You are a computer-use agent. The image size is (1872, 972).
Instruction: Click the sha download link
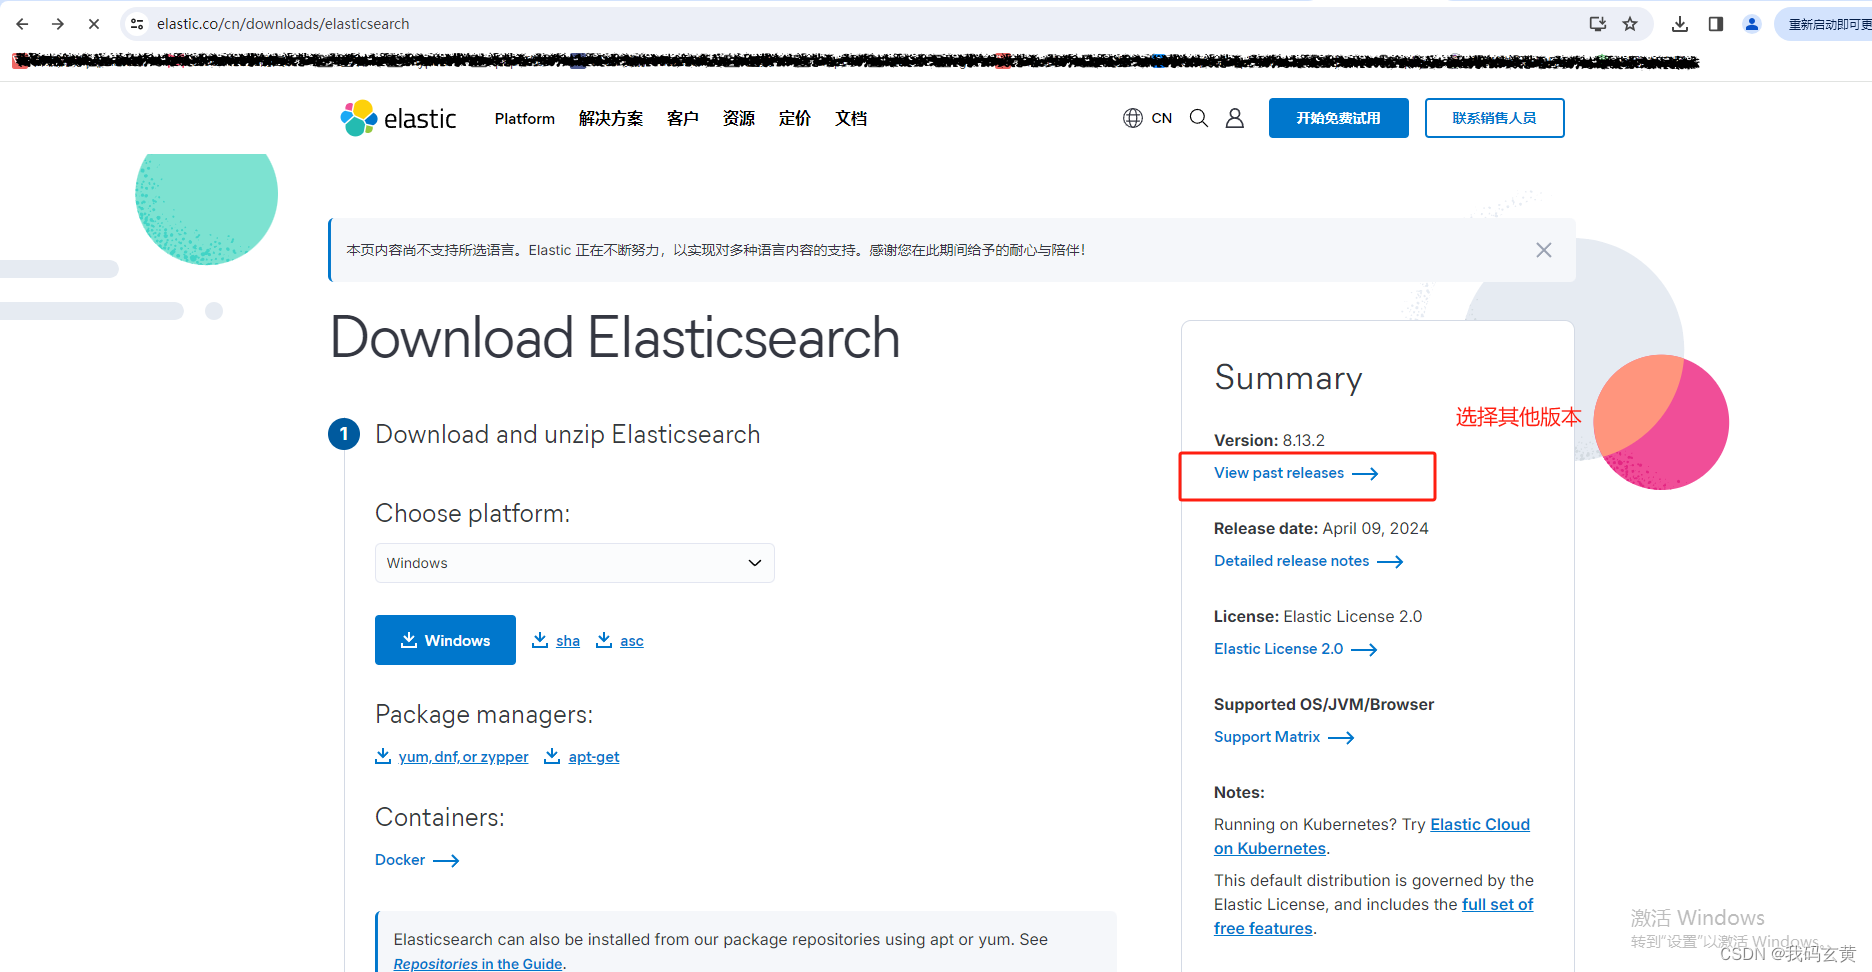(x=568, y=641)
